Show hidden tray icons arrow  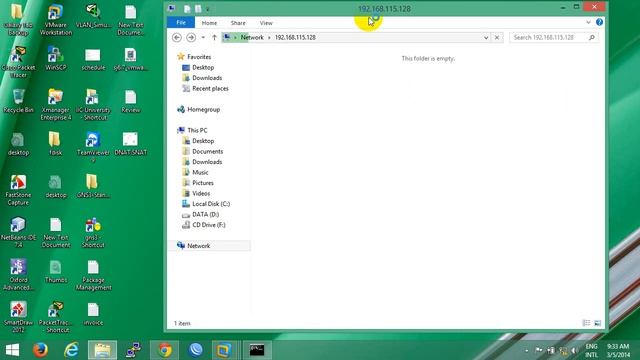click(527, 351)
